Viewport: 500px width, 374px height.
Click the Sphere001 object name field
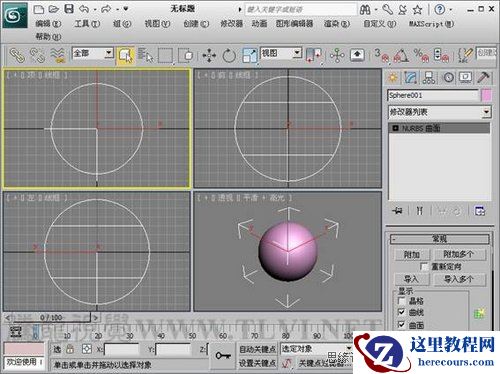point(433,95)
